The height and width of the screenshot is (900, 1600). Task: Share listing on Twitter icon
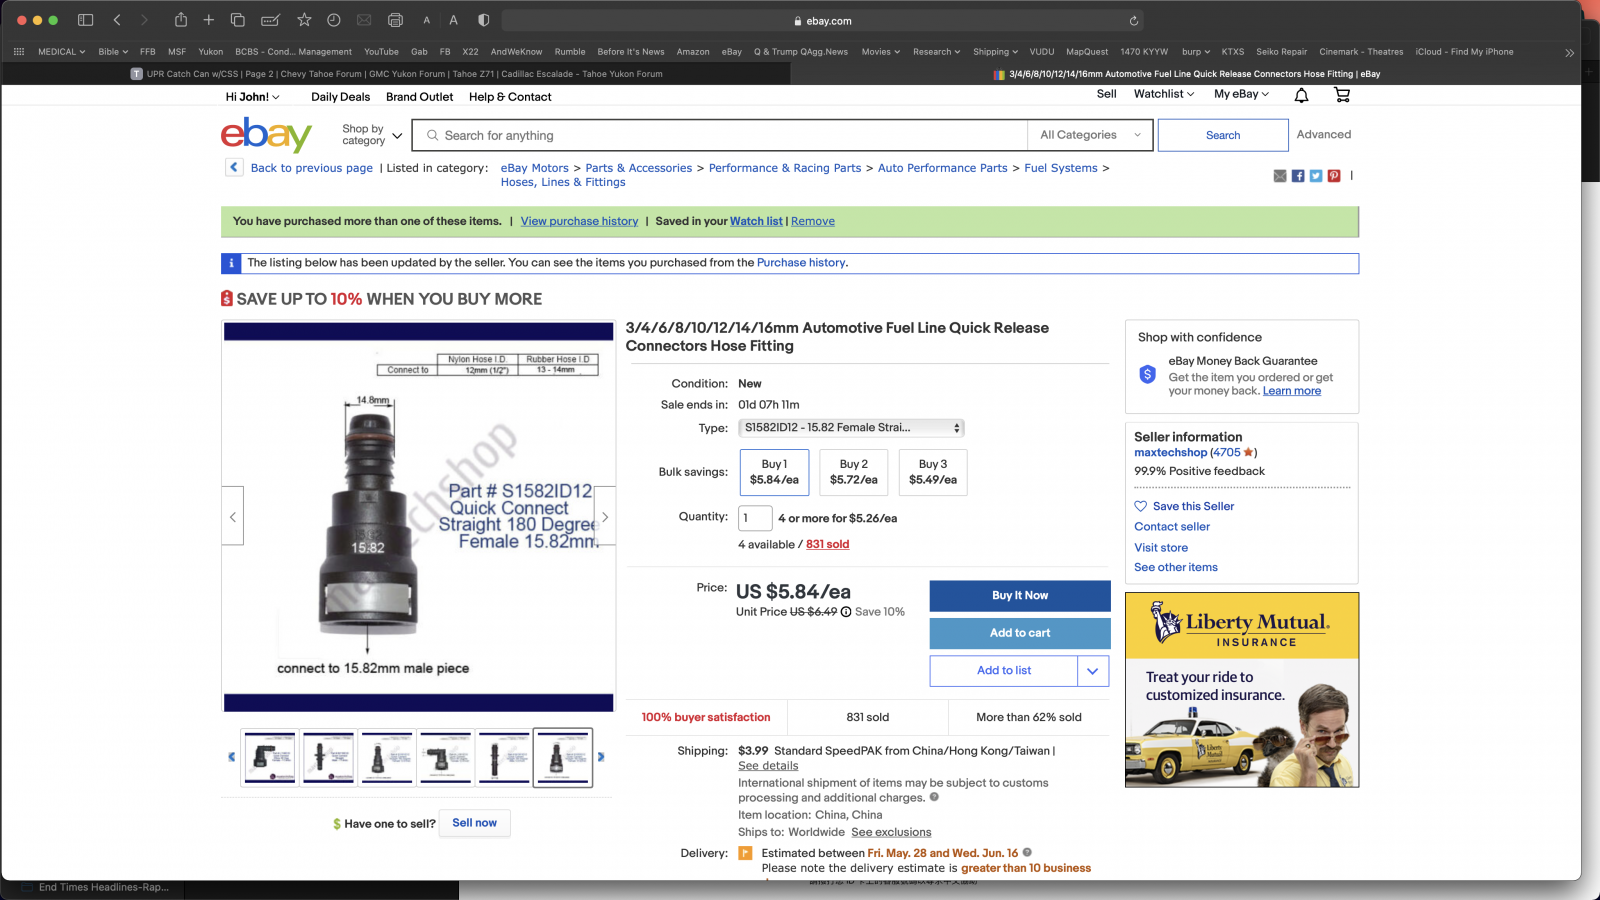pyautogui.click(x=1316, y=176)
